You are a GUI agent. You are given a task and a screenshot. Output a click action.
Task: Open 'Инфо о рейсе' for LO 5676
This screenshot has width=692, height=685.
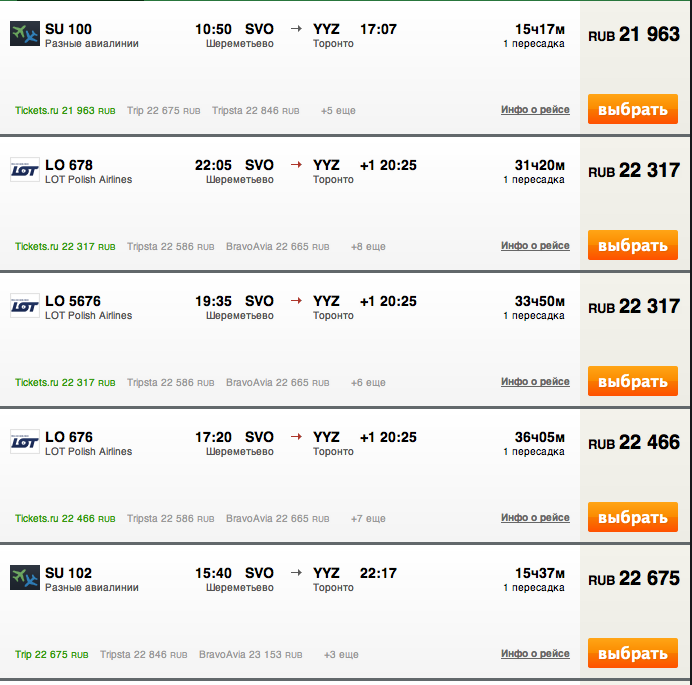click(x=535, y=381)
